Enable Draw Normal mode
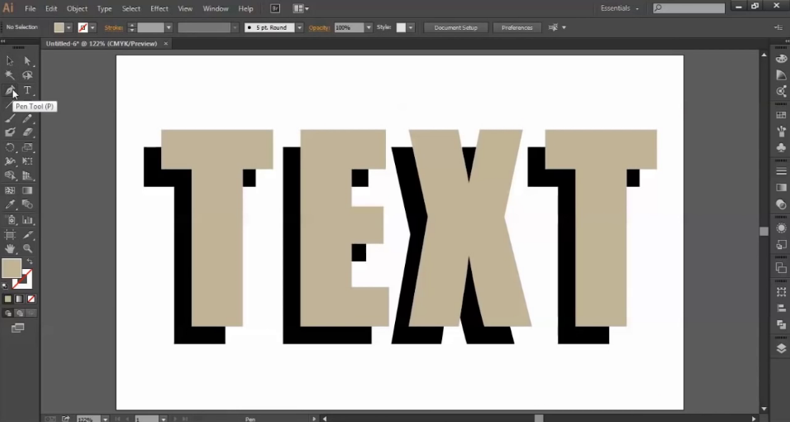Image resolution: width=790 pixels, height=422 pixels. pos(8,313)
